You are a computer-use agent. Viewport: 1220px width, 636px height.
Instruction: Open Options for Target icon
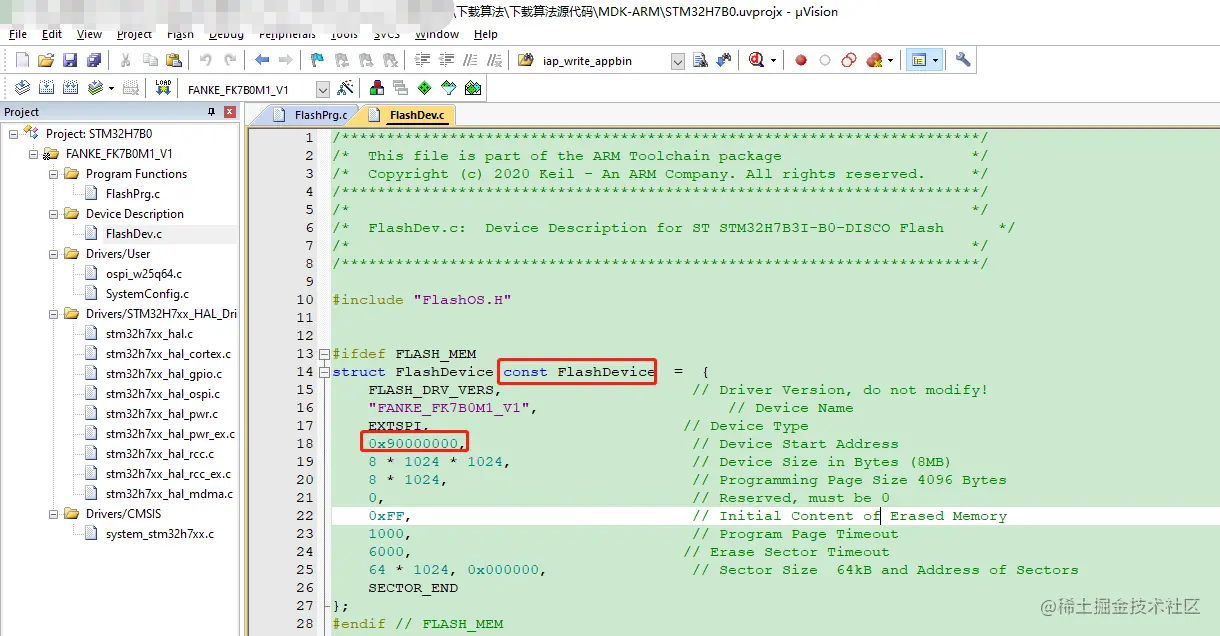click(345, 88)
